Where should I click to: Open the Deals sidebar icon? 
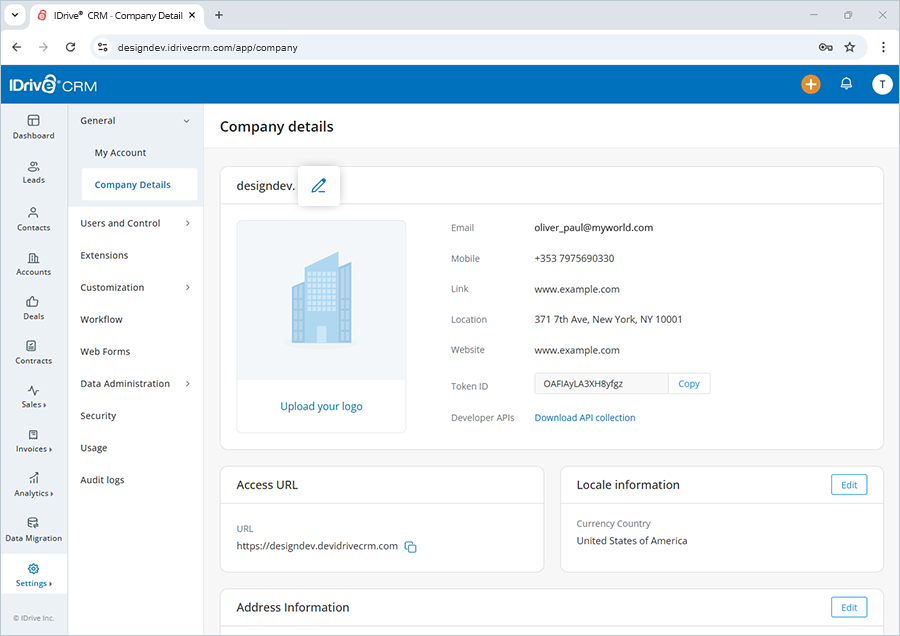(33, 309)
